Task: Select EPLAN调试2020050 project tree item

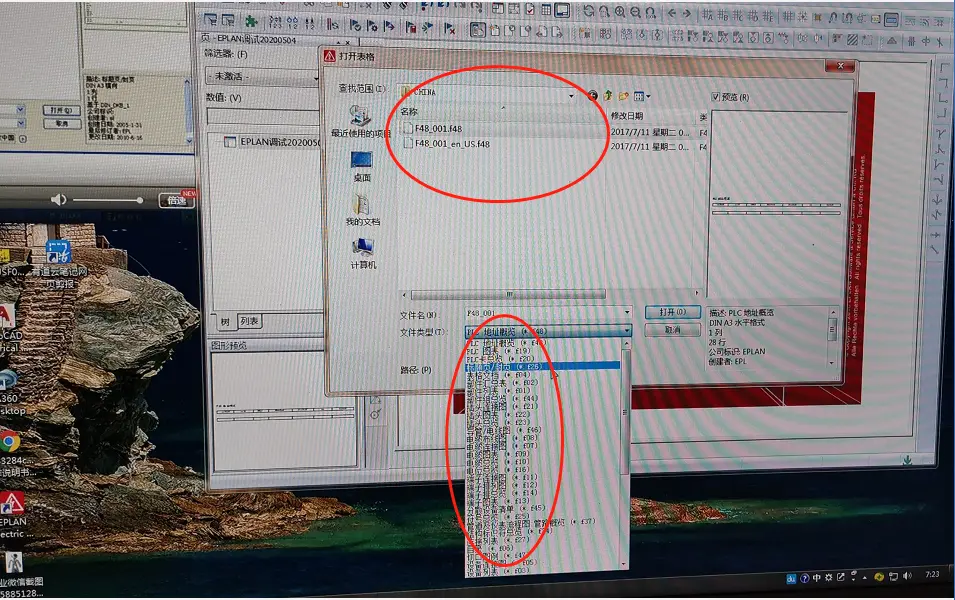Action: [273, 142]
